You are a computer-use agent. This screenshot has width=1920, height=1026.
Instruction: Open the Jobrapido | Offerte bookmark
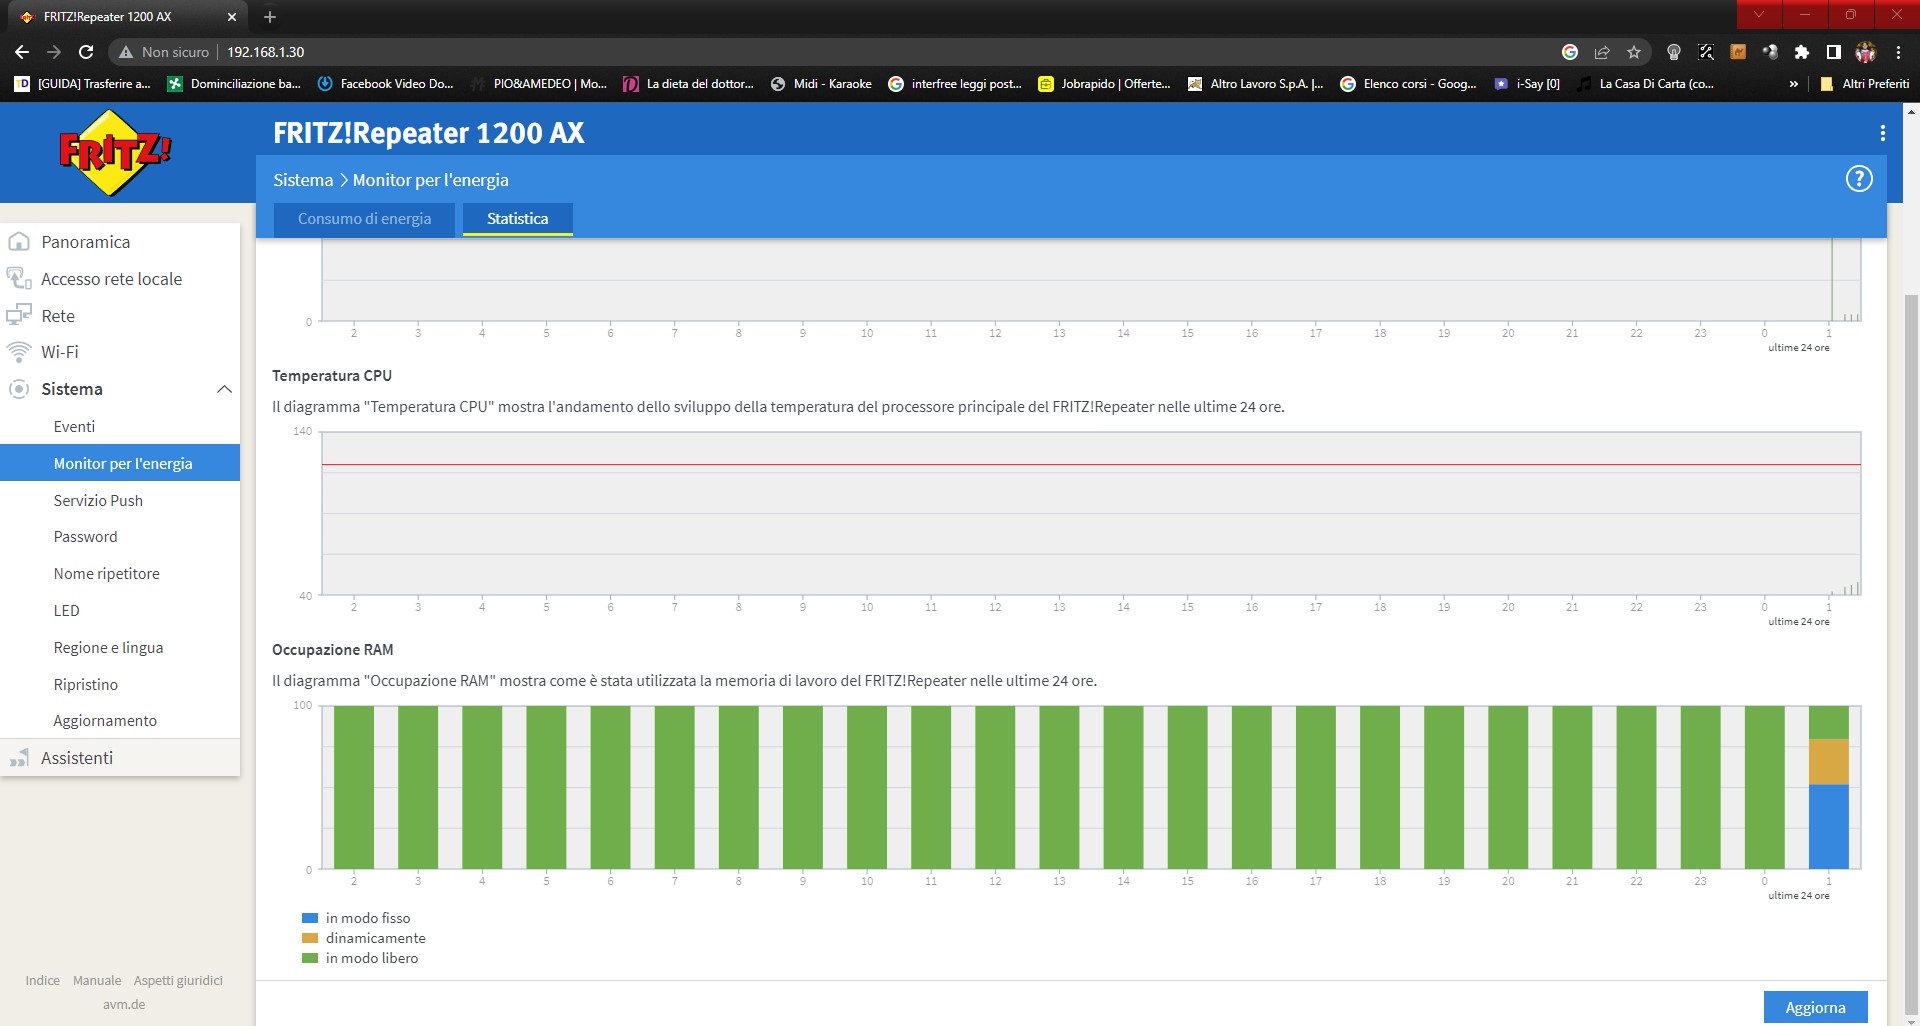click(1104, 84)
